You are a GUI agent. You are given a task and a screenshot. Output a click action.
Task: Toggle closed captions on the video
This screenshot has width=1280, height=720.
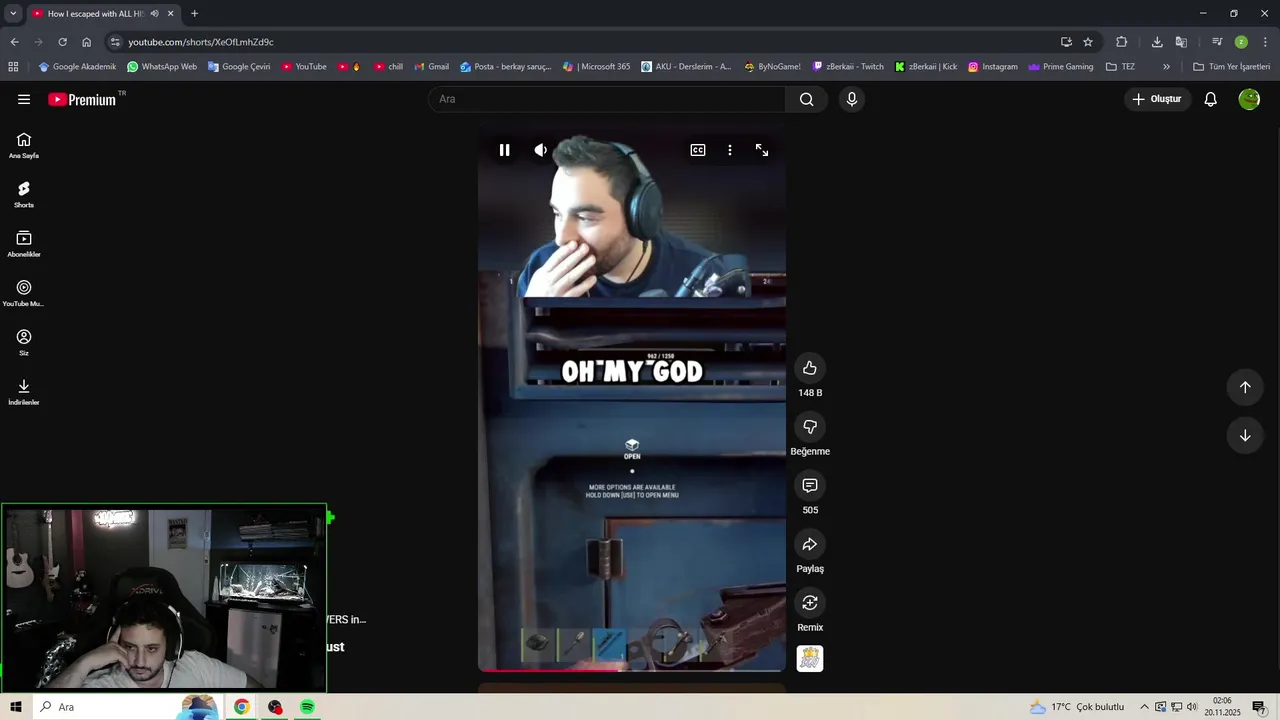(x=698, y=150)
